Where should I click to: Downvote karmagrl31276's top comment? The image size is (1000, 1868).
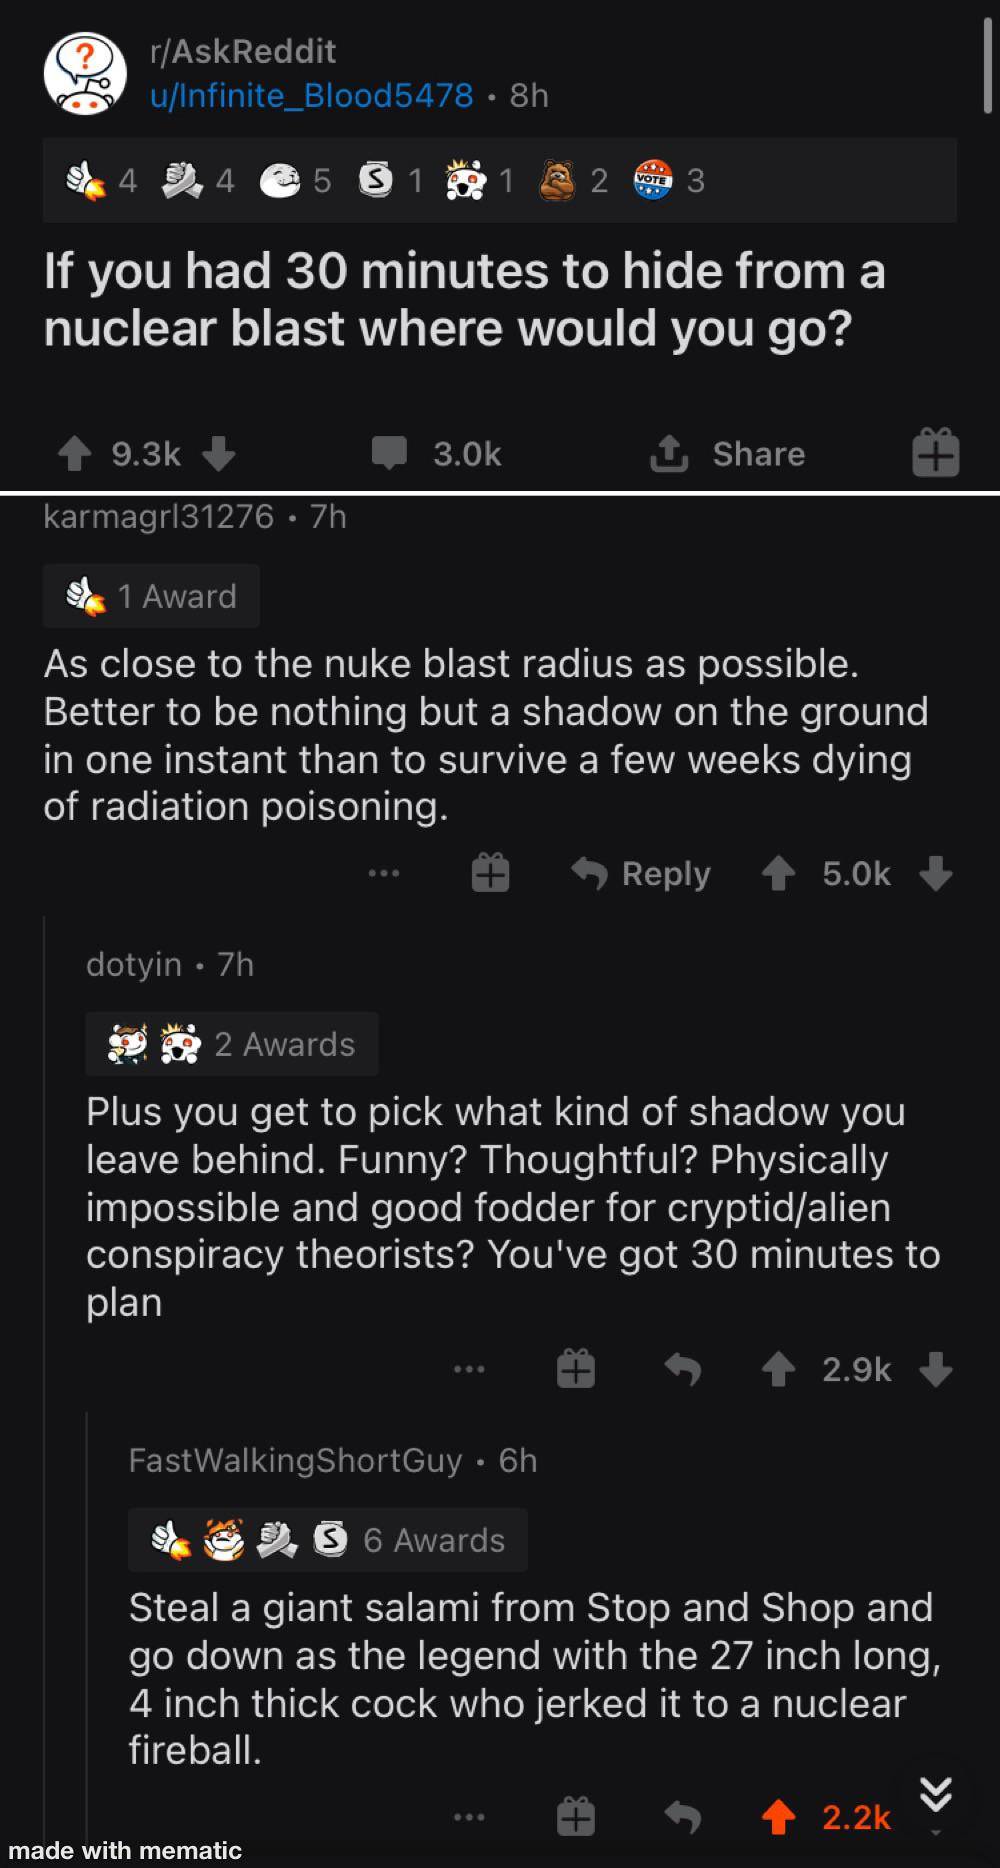936,873
